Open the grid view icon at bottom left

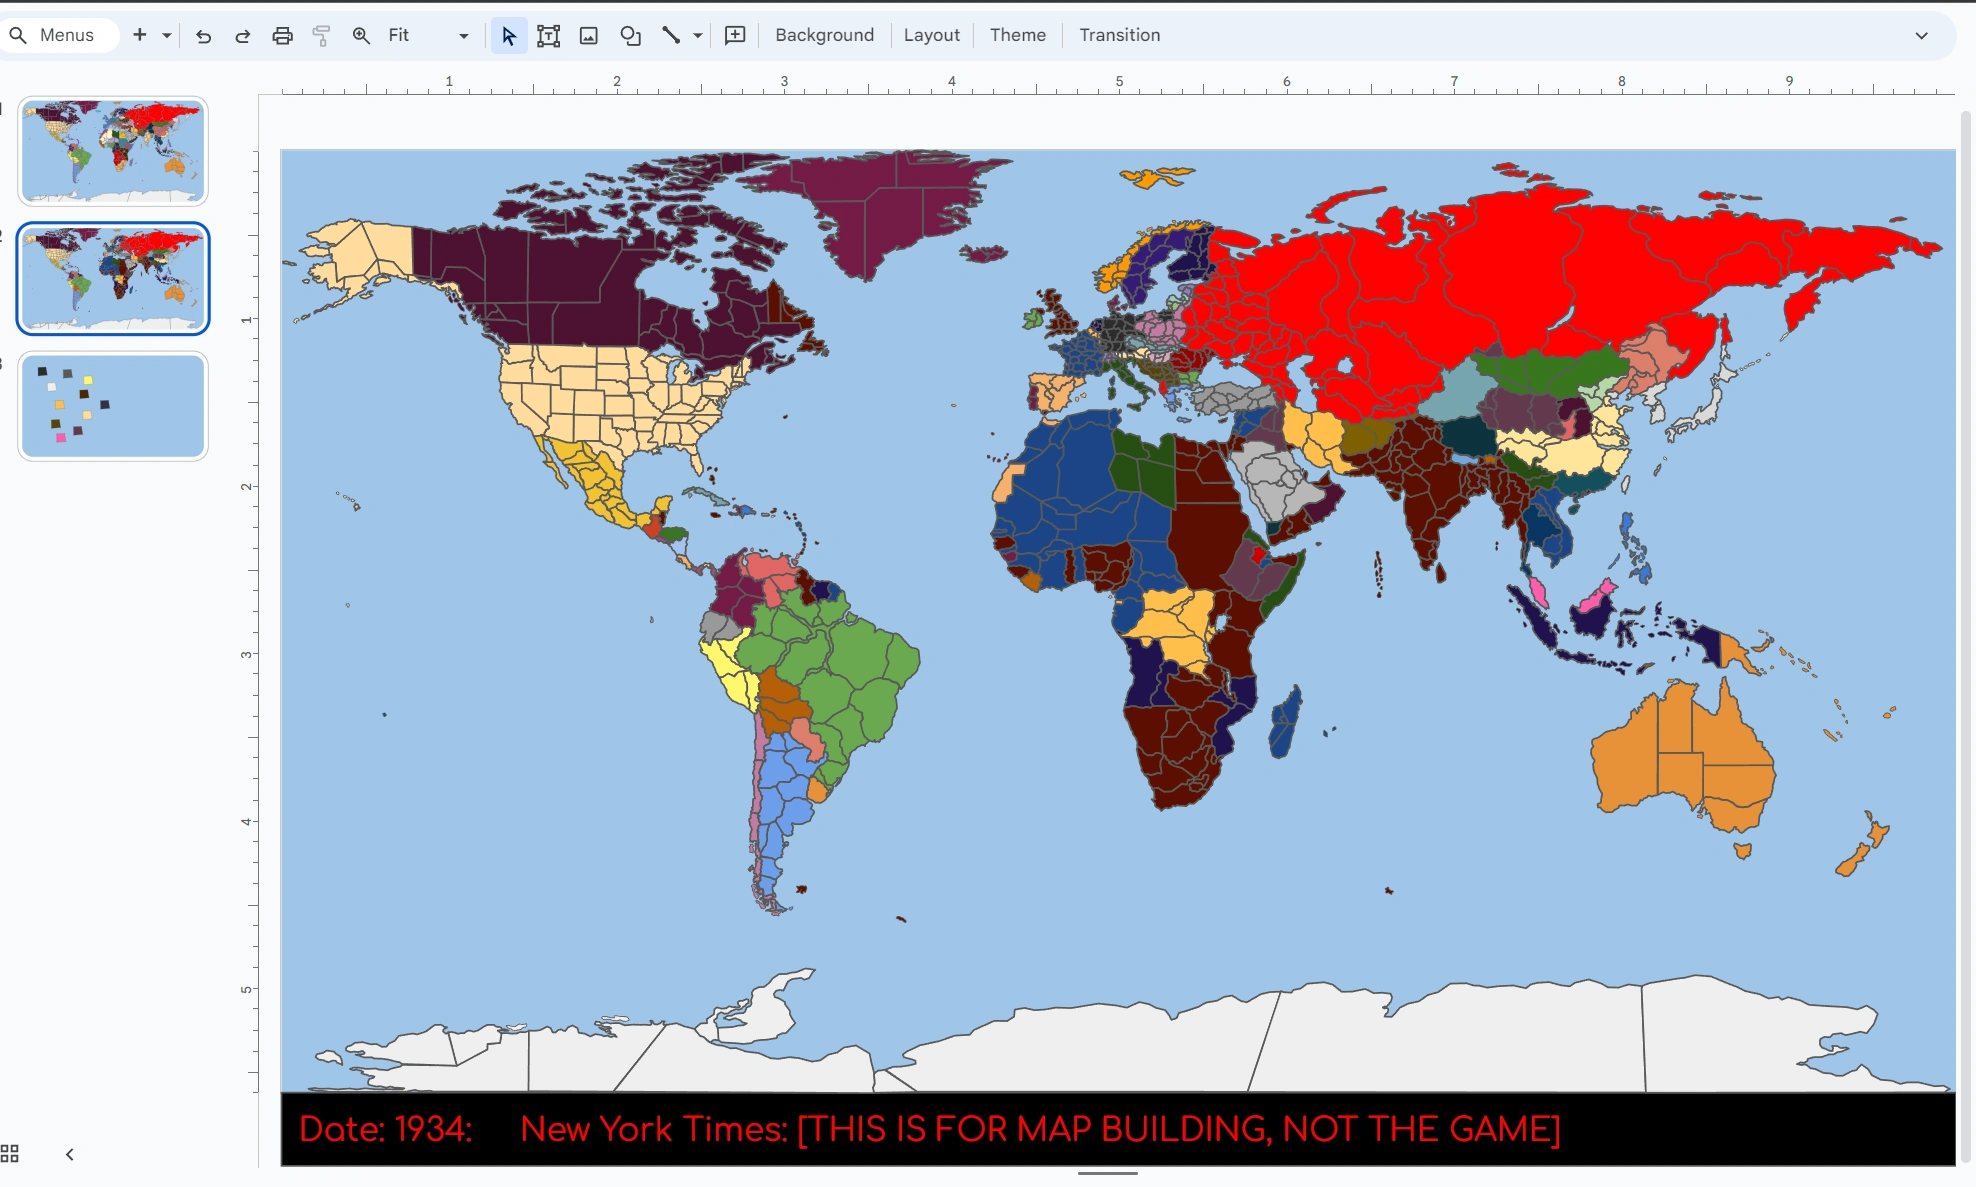coord(10,1154)
